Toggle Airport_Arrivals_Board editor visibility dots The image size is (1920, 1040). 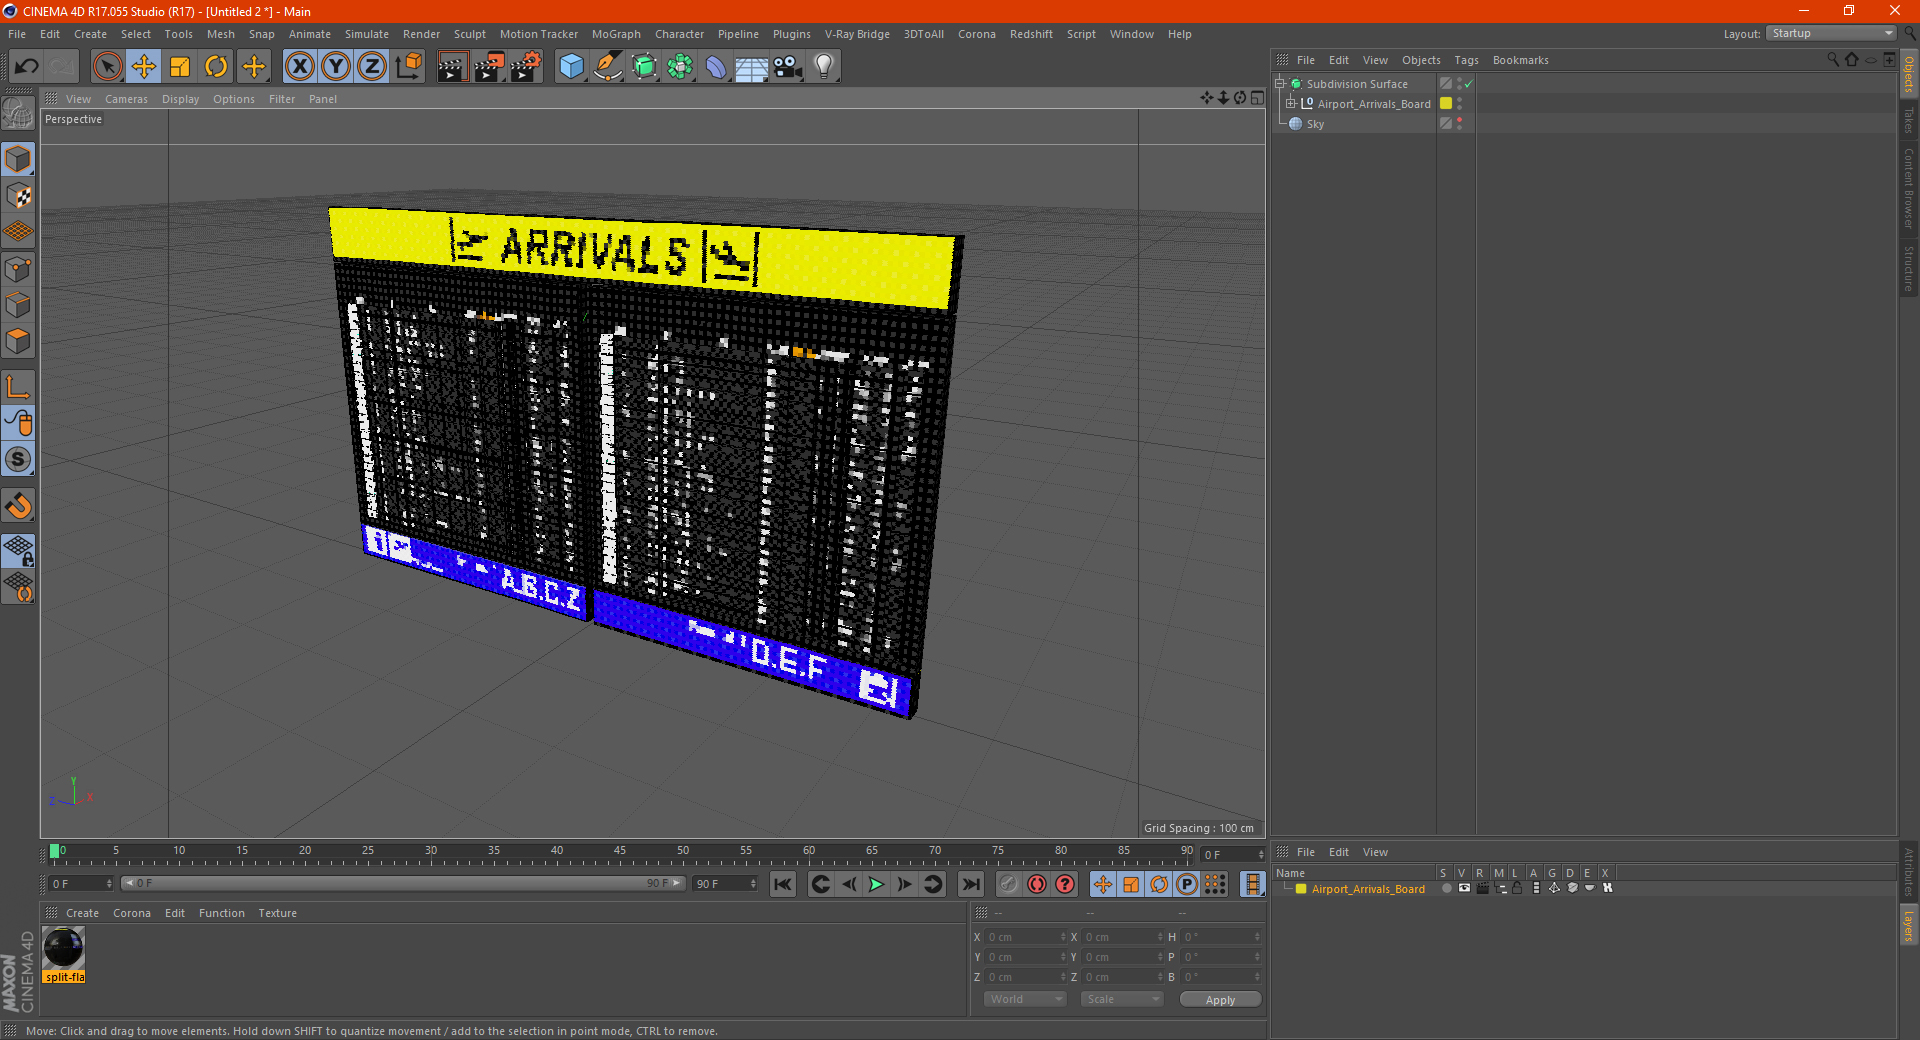(1460, 104)
